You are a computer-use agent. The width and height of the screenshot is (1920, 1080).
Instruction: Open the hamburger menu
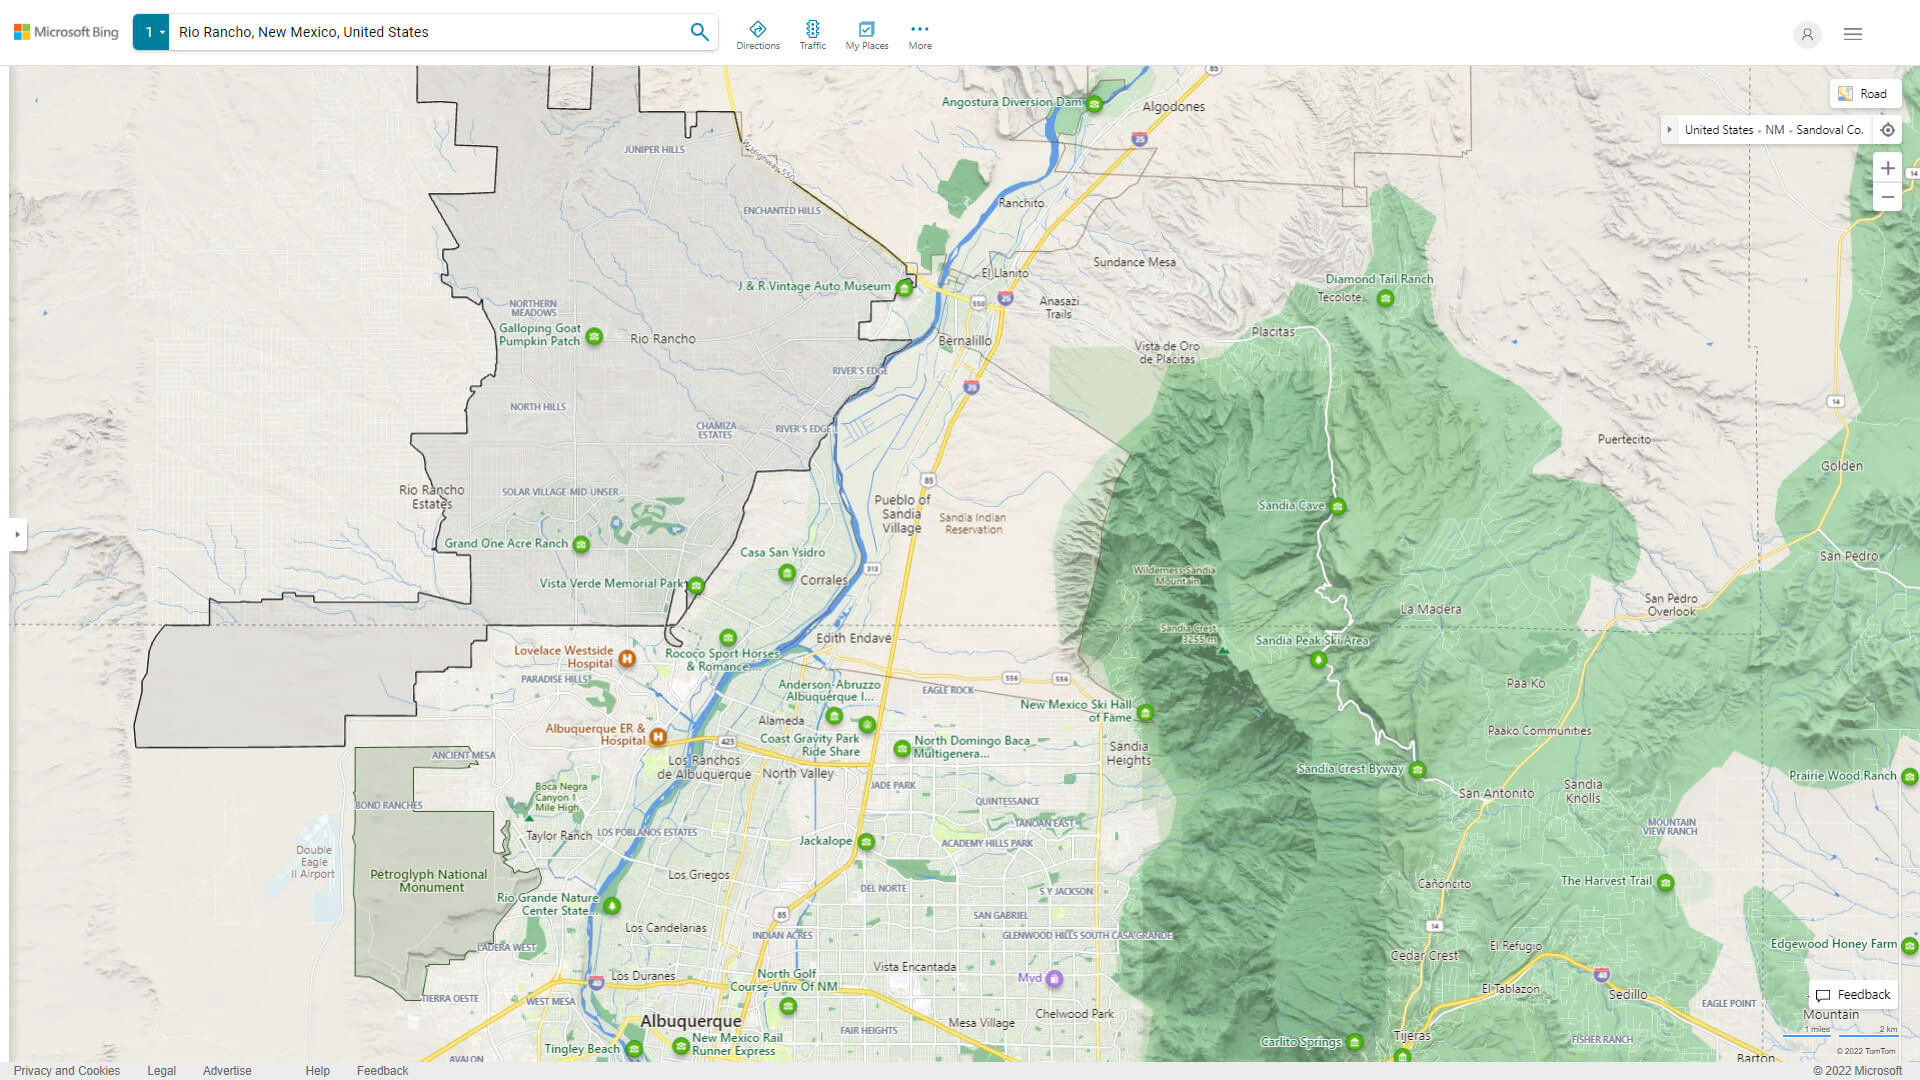click(1853, 33)
